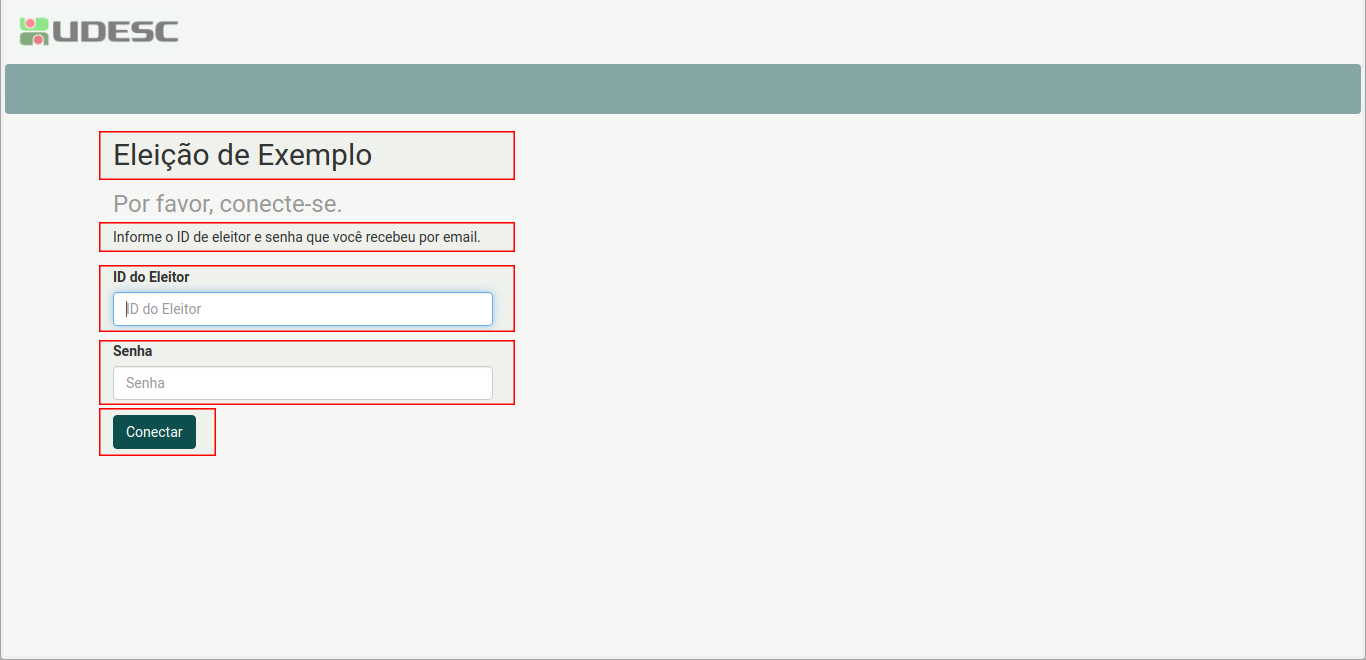This screenshot has height=660, width=1366.
Task: Click the UDESC wordmark text in logo
Action: 115,32
